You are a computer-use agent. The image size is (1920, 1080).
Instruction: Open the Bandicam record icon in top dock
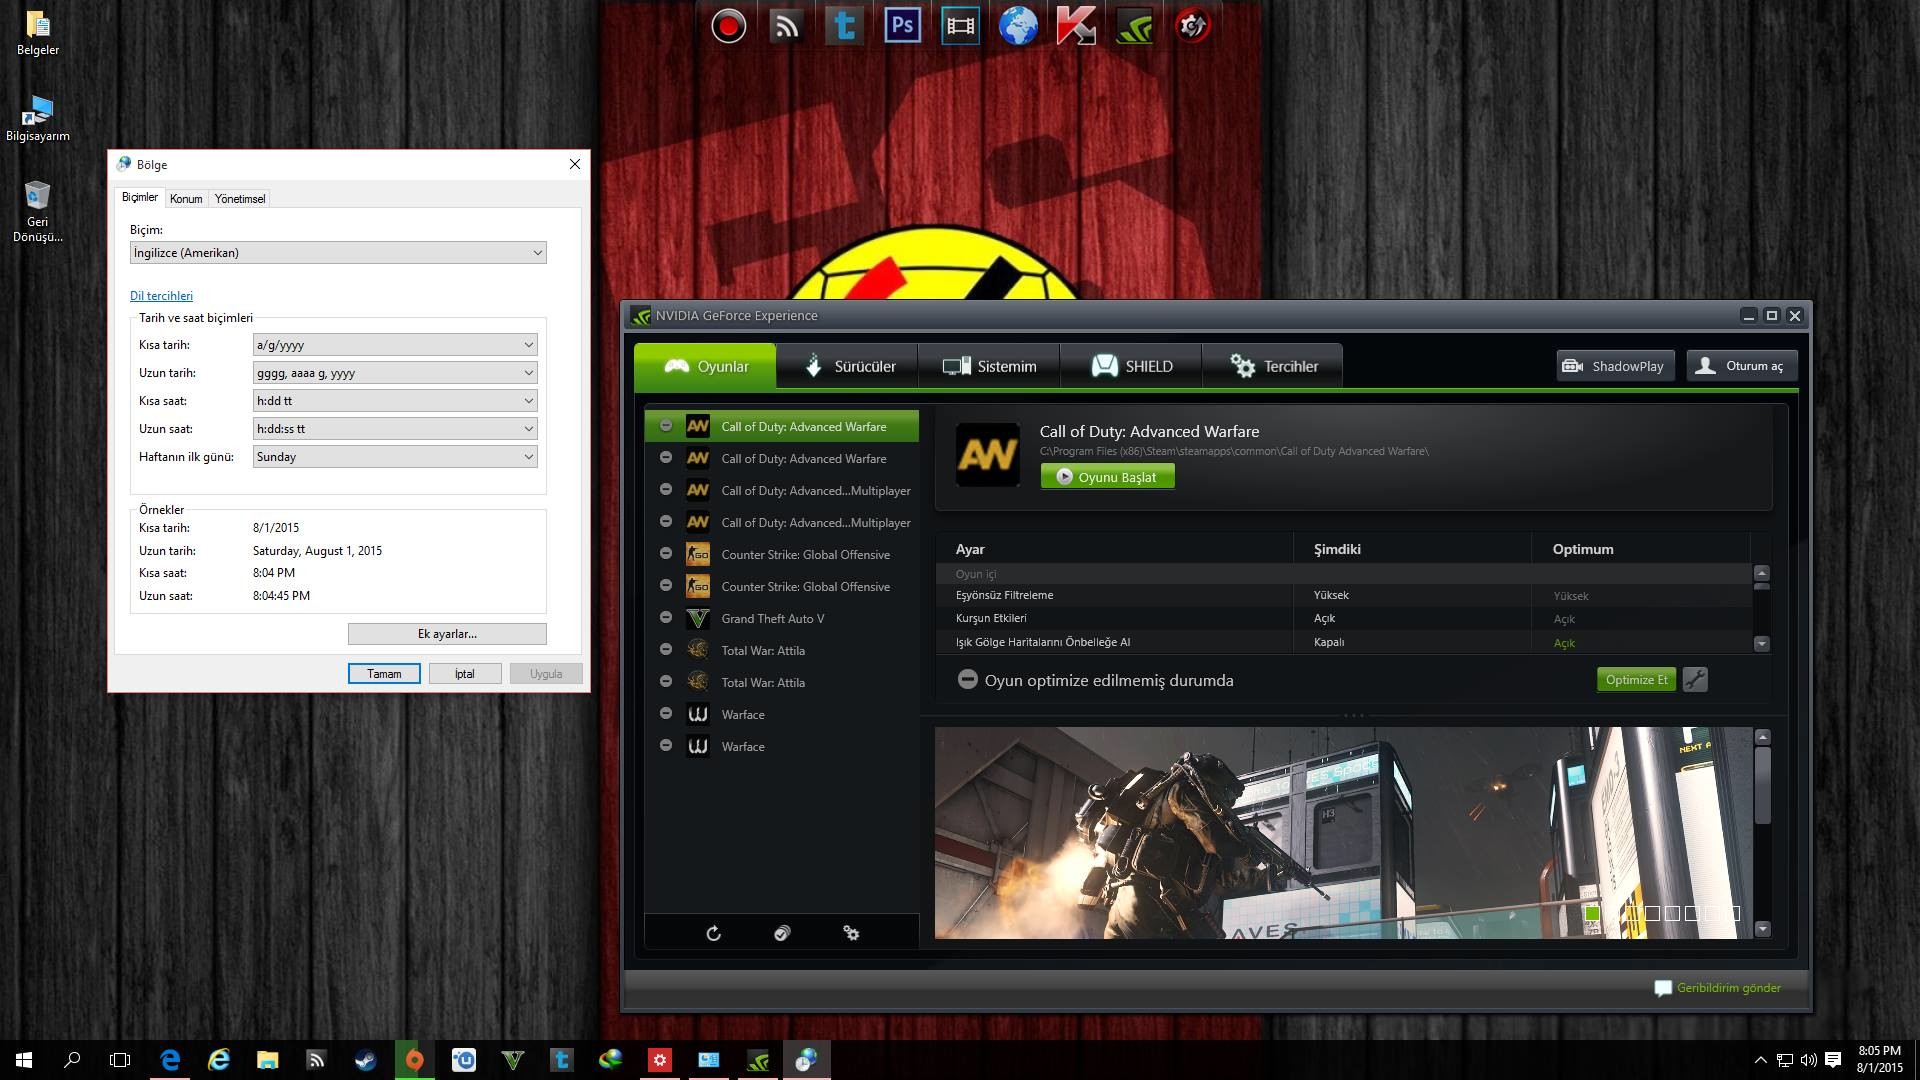pos(729,26)
